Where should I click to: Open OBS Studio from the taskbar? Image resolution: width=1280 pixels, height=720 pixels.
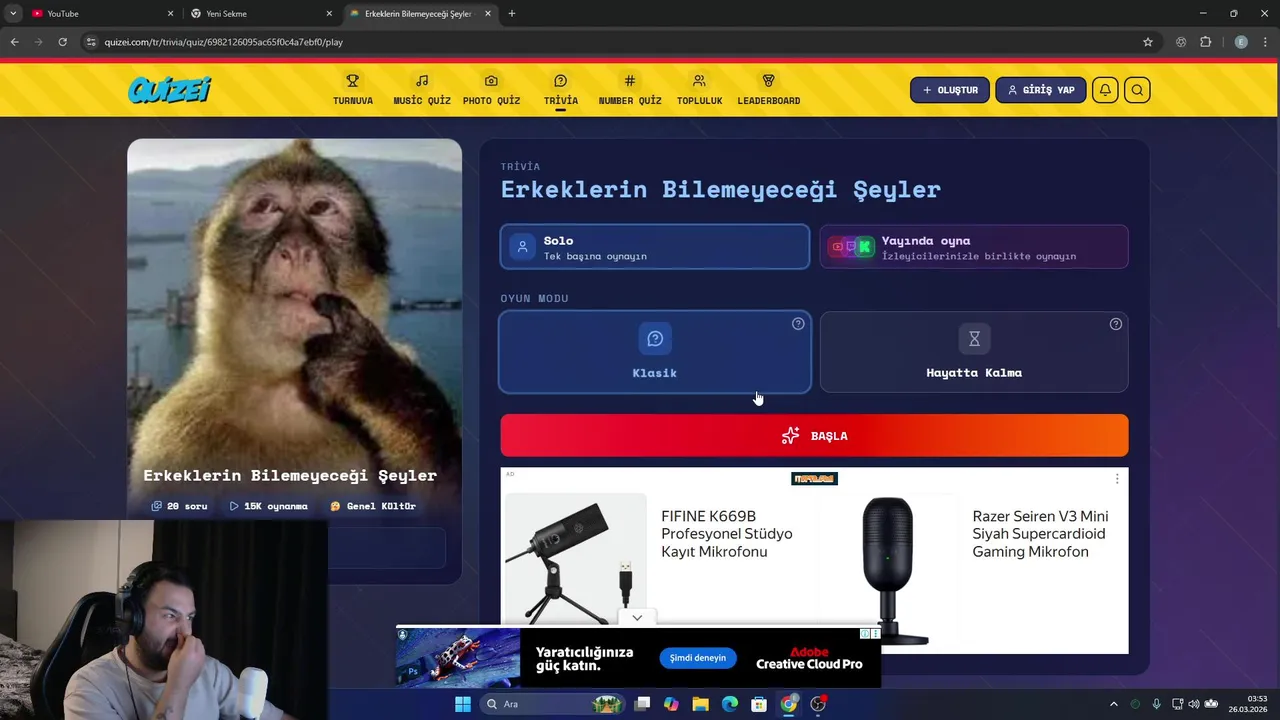818,704
